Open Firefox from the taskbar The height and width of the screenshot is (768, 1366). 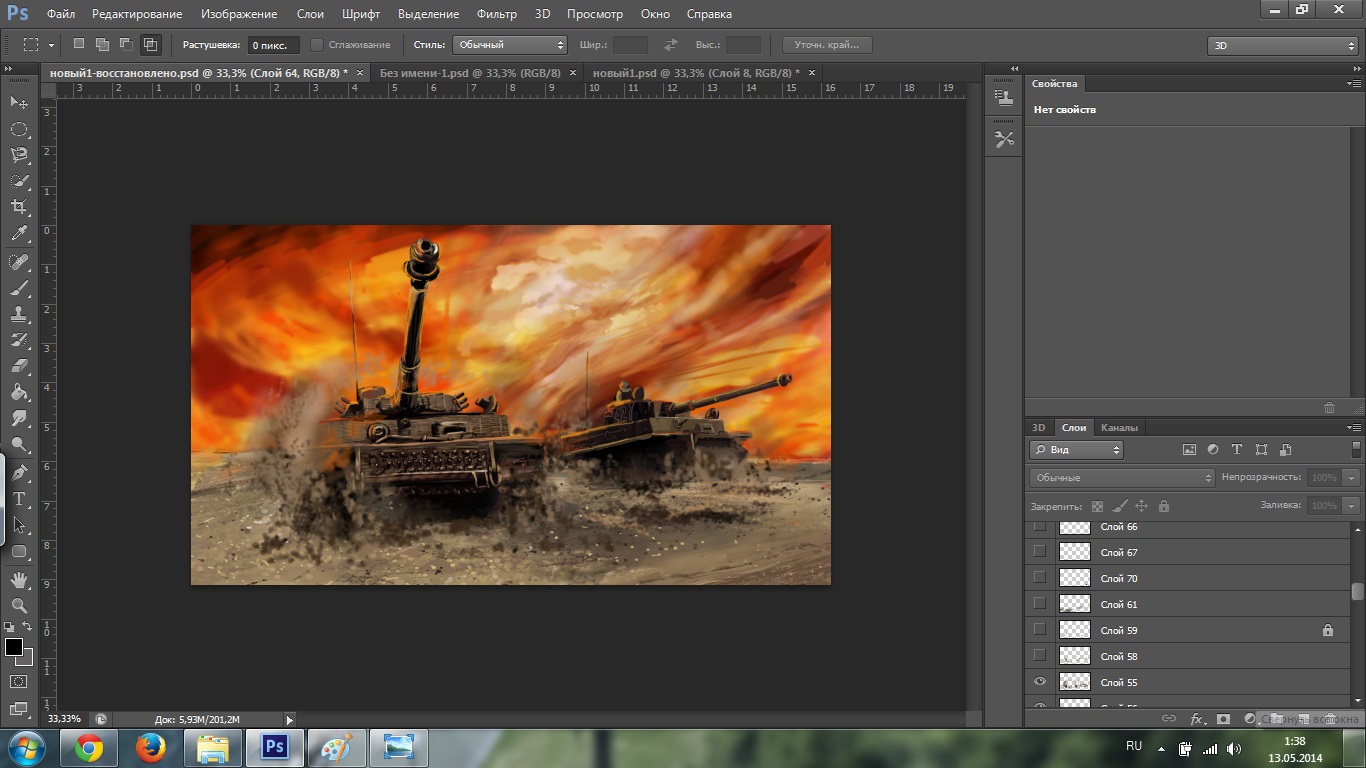tap(151, 747)
